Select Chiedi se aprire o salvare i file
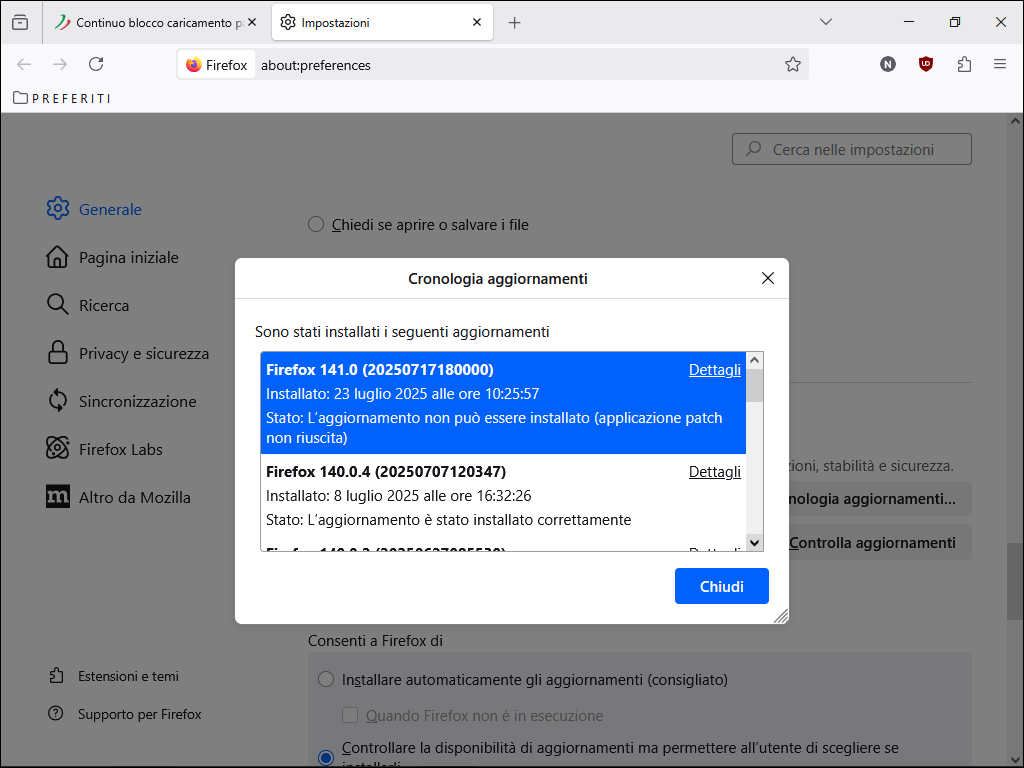 coord(316,225)
